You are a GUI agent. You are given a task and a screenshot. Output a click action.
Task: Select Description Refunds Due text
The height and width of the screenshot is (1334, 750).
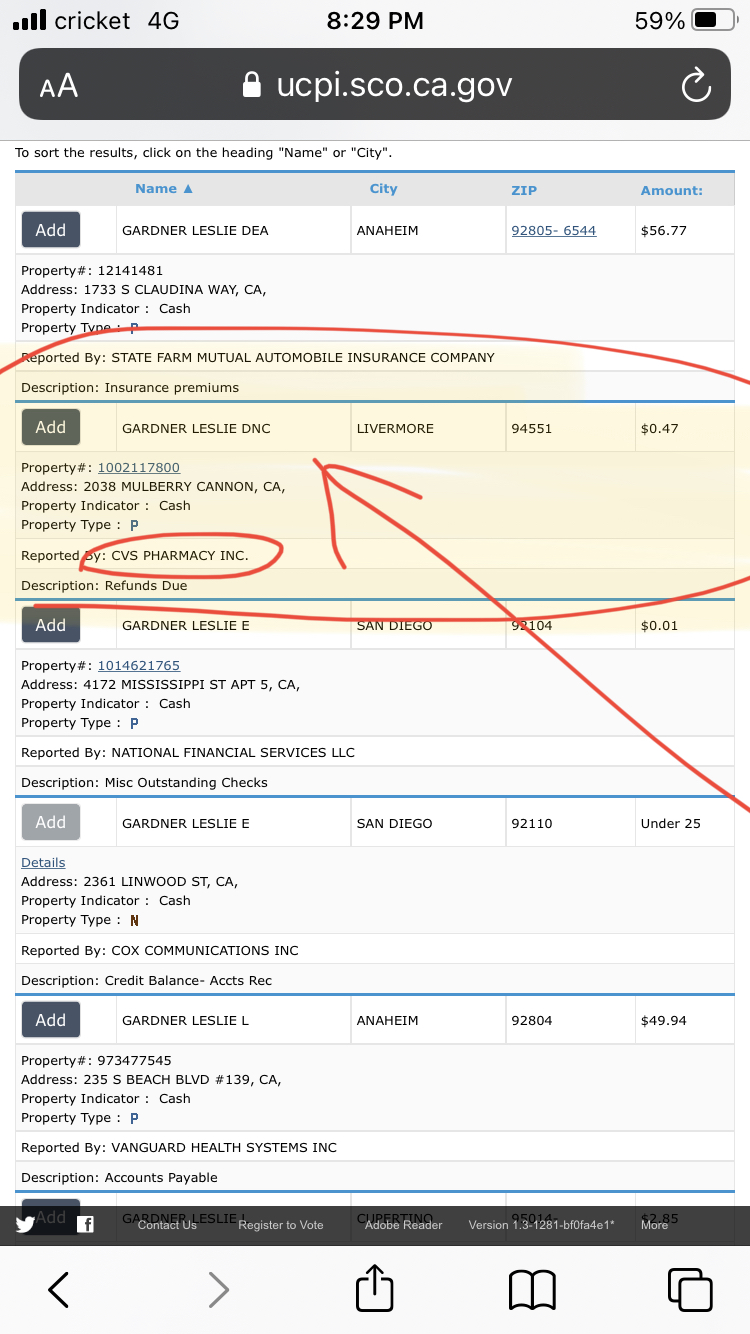click(x=104, y=586)
